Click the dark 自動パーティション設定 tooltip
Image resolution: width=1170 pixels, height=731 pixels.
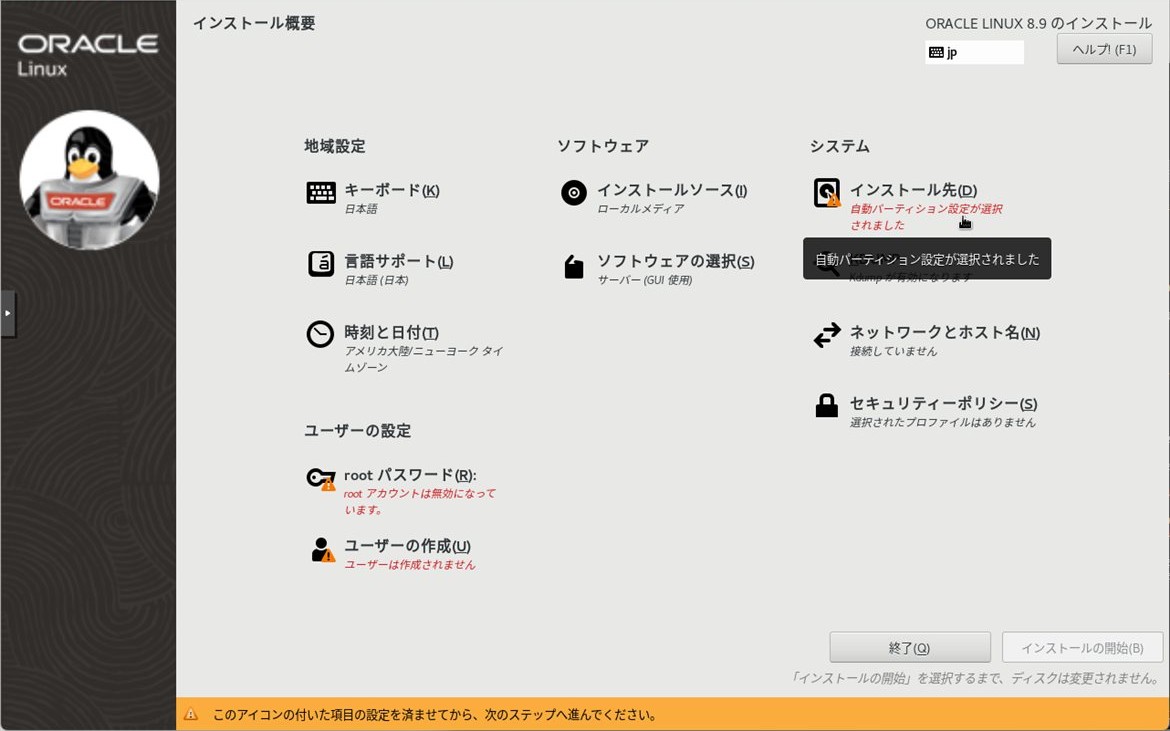coord(927,259)
